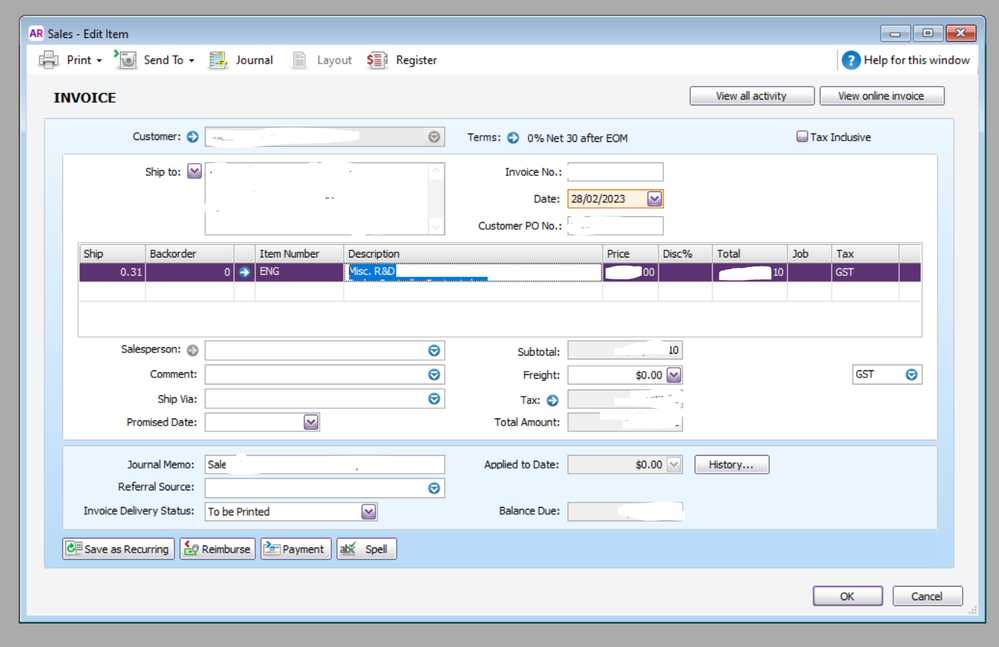Enable the Tax Inclusive checkbox
The width and height of the screenshot is (999, 647).
click(x=802, y=137)
